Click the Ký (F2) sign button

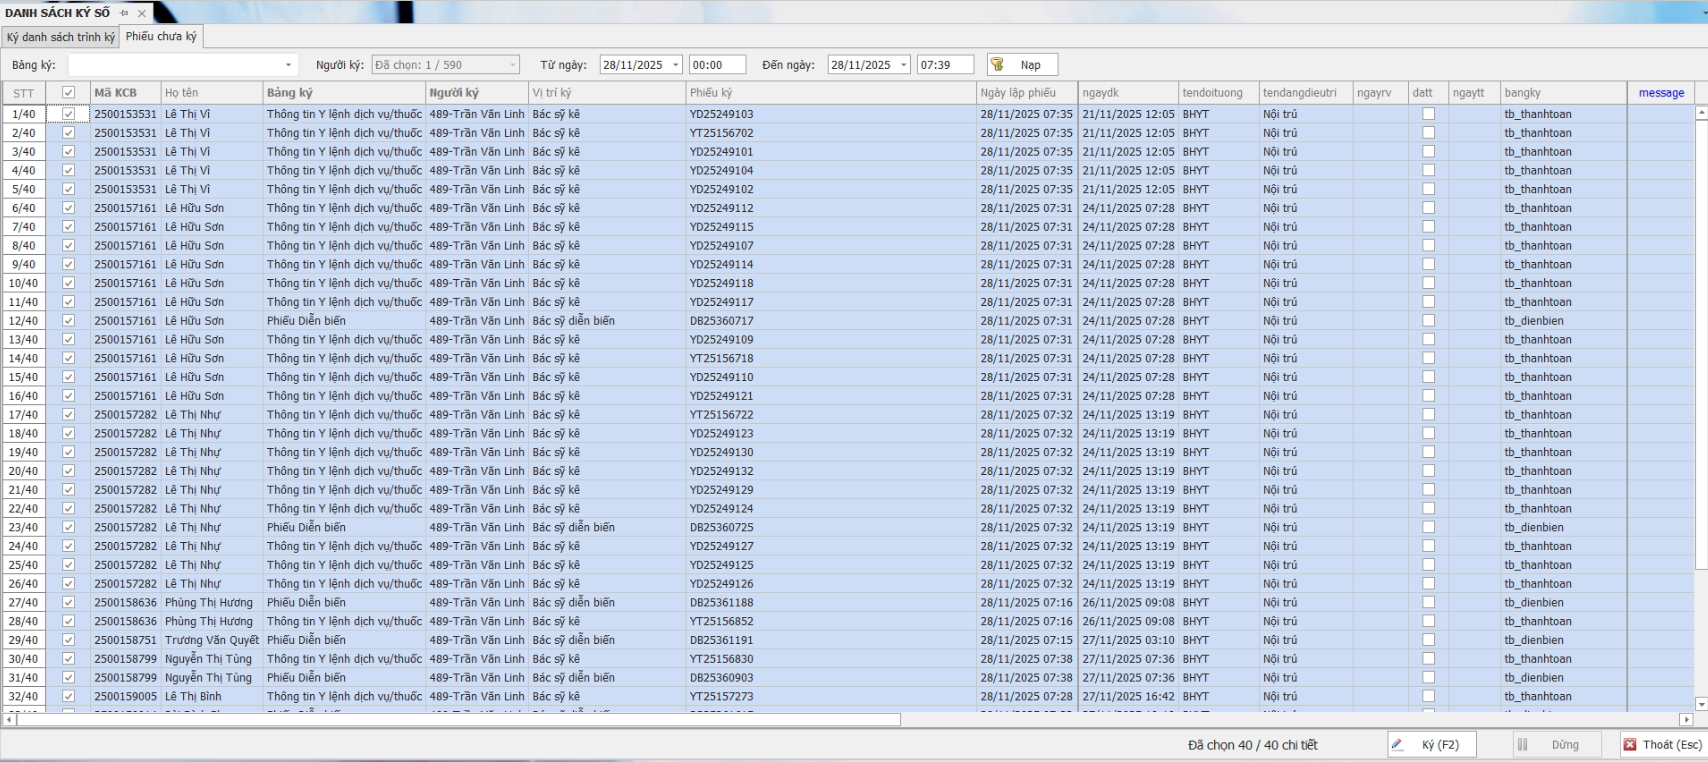1431,745
